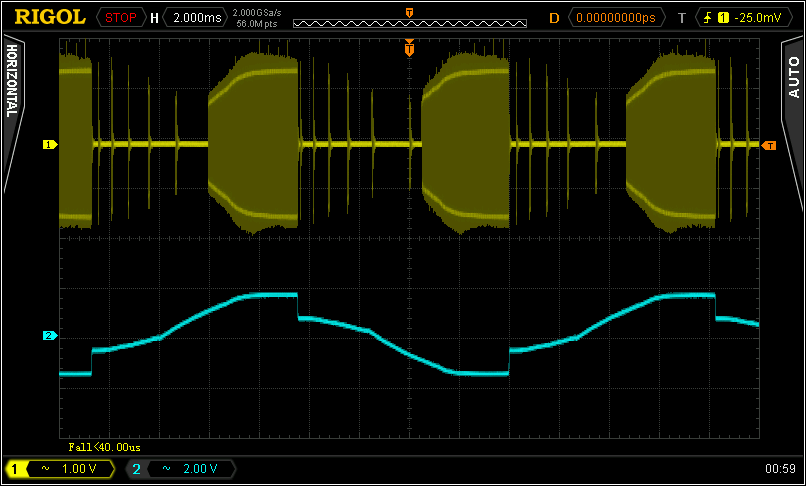Open the trigger settings showing -25.0mV

click(742, 18)
